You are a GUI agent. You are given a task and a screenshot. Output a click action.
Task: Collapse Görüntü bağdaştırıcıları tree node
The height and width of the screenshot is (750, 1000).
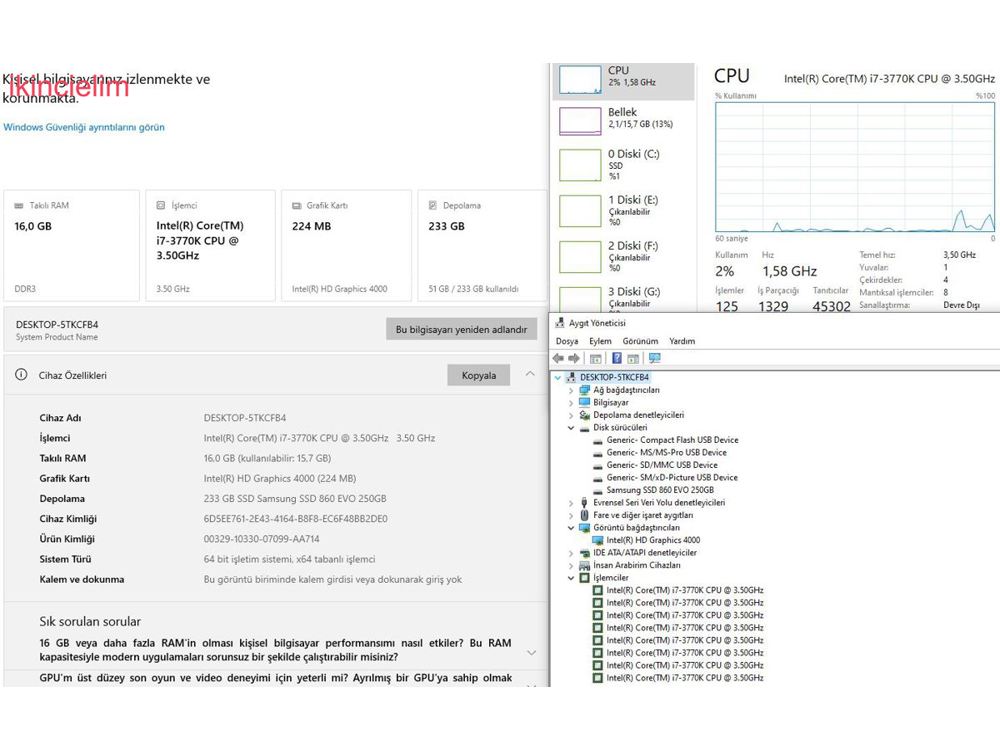(x=571, y=527)
